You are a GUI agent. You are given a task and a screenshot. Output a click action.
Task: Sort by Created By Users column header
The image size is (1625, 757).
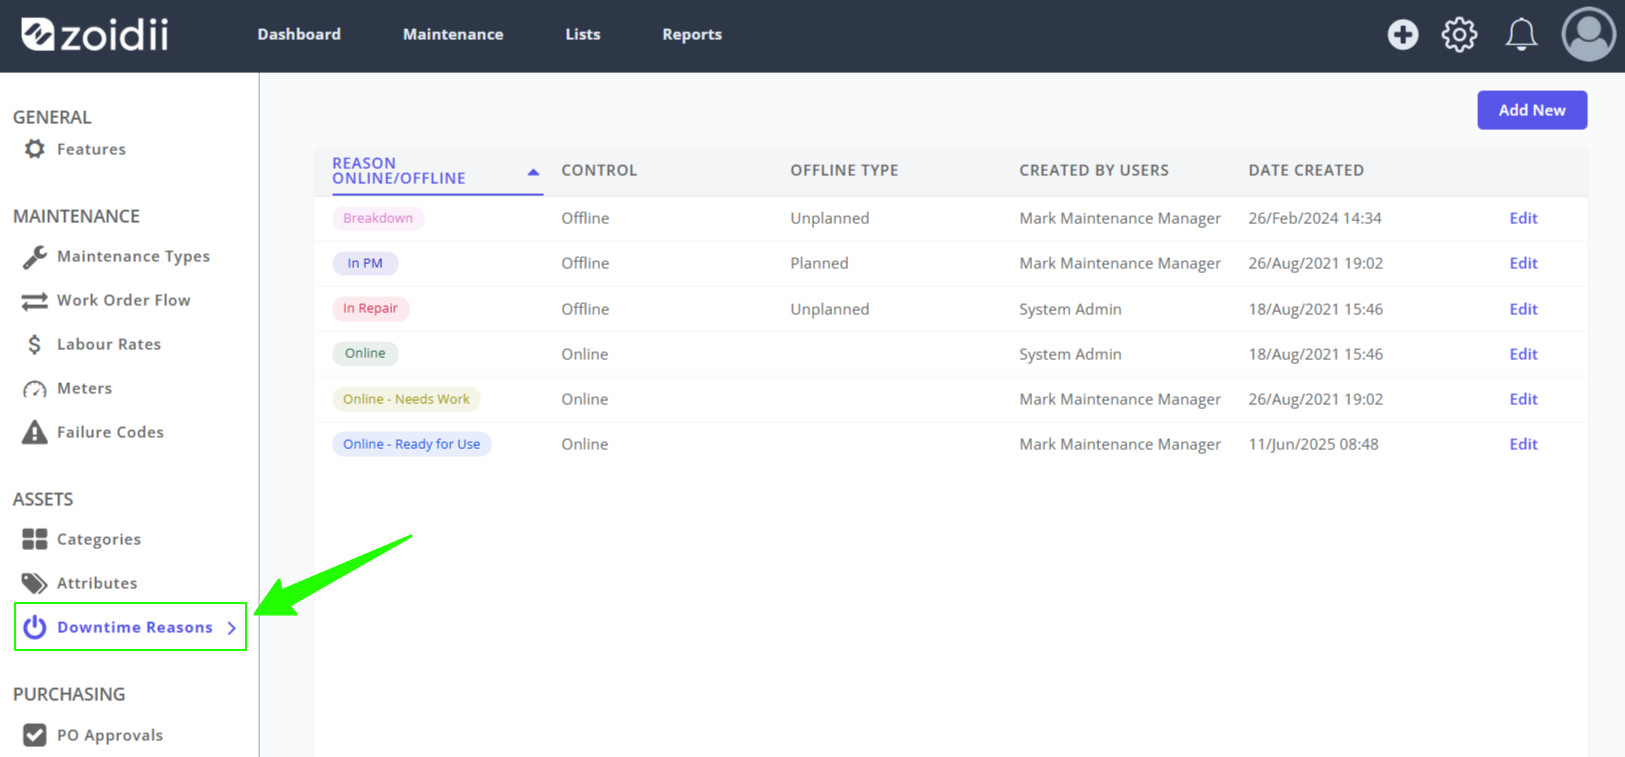[1094, 170]
